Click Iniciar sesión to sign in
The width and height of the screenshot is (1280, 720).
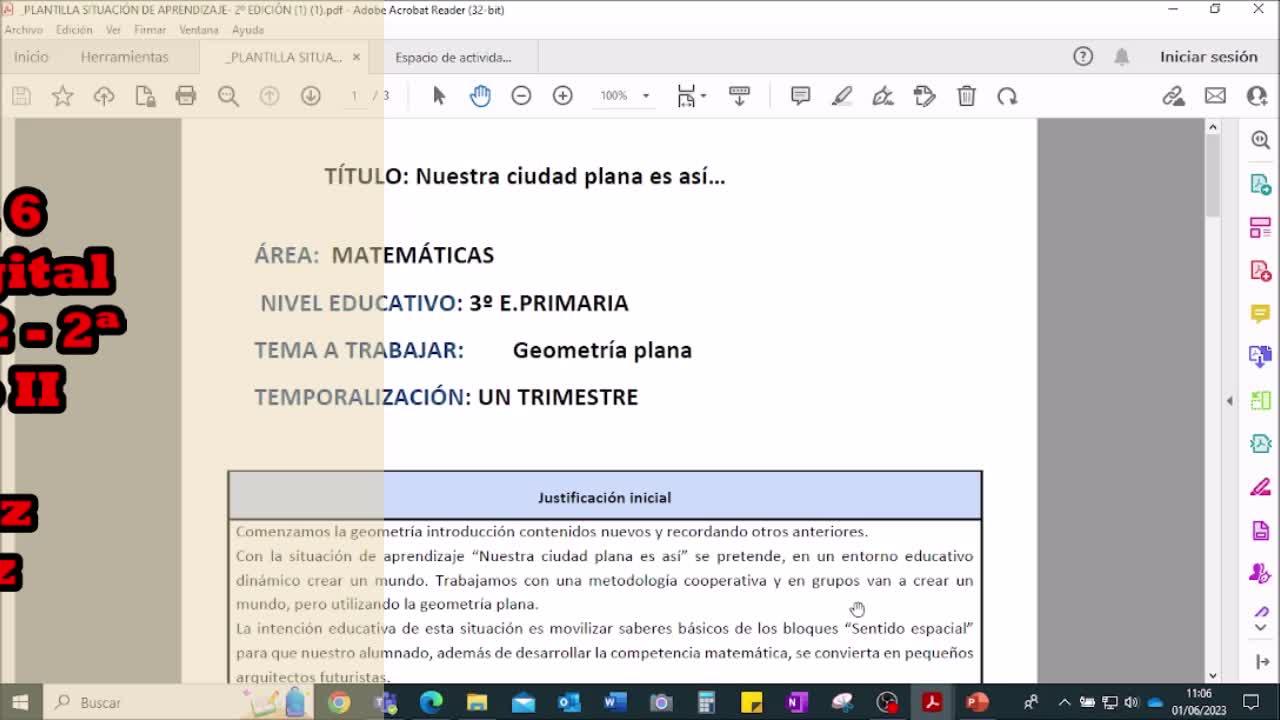[x=1209, y=57]
